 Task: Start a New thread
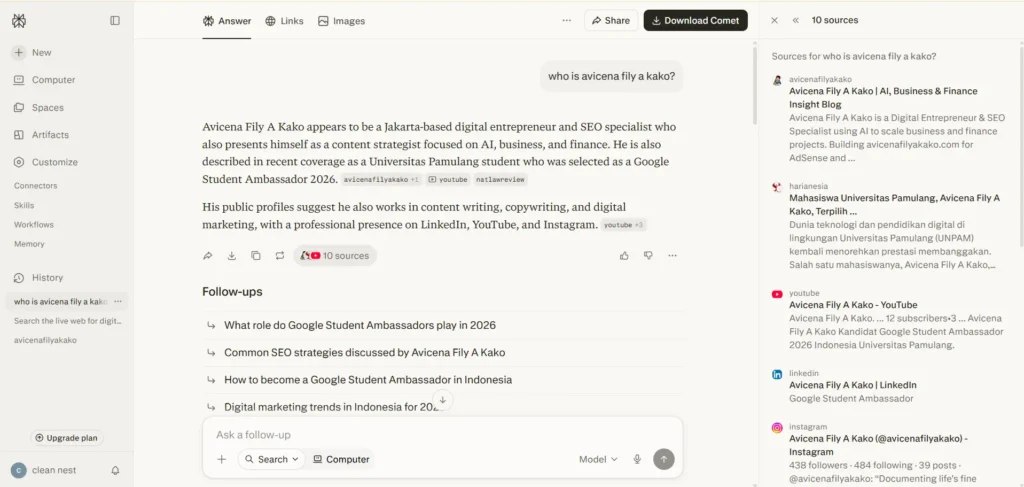(x=33, y=52)
